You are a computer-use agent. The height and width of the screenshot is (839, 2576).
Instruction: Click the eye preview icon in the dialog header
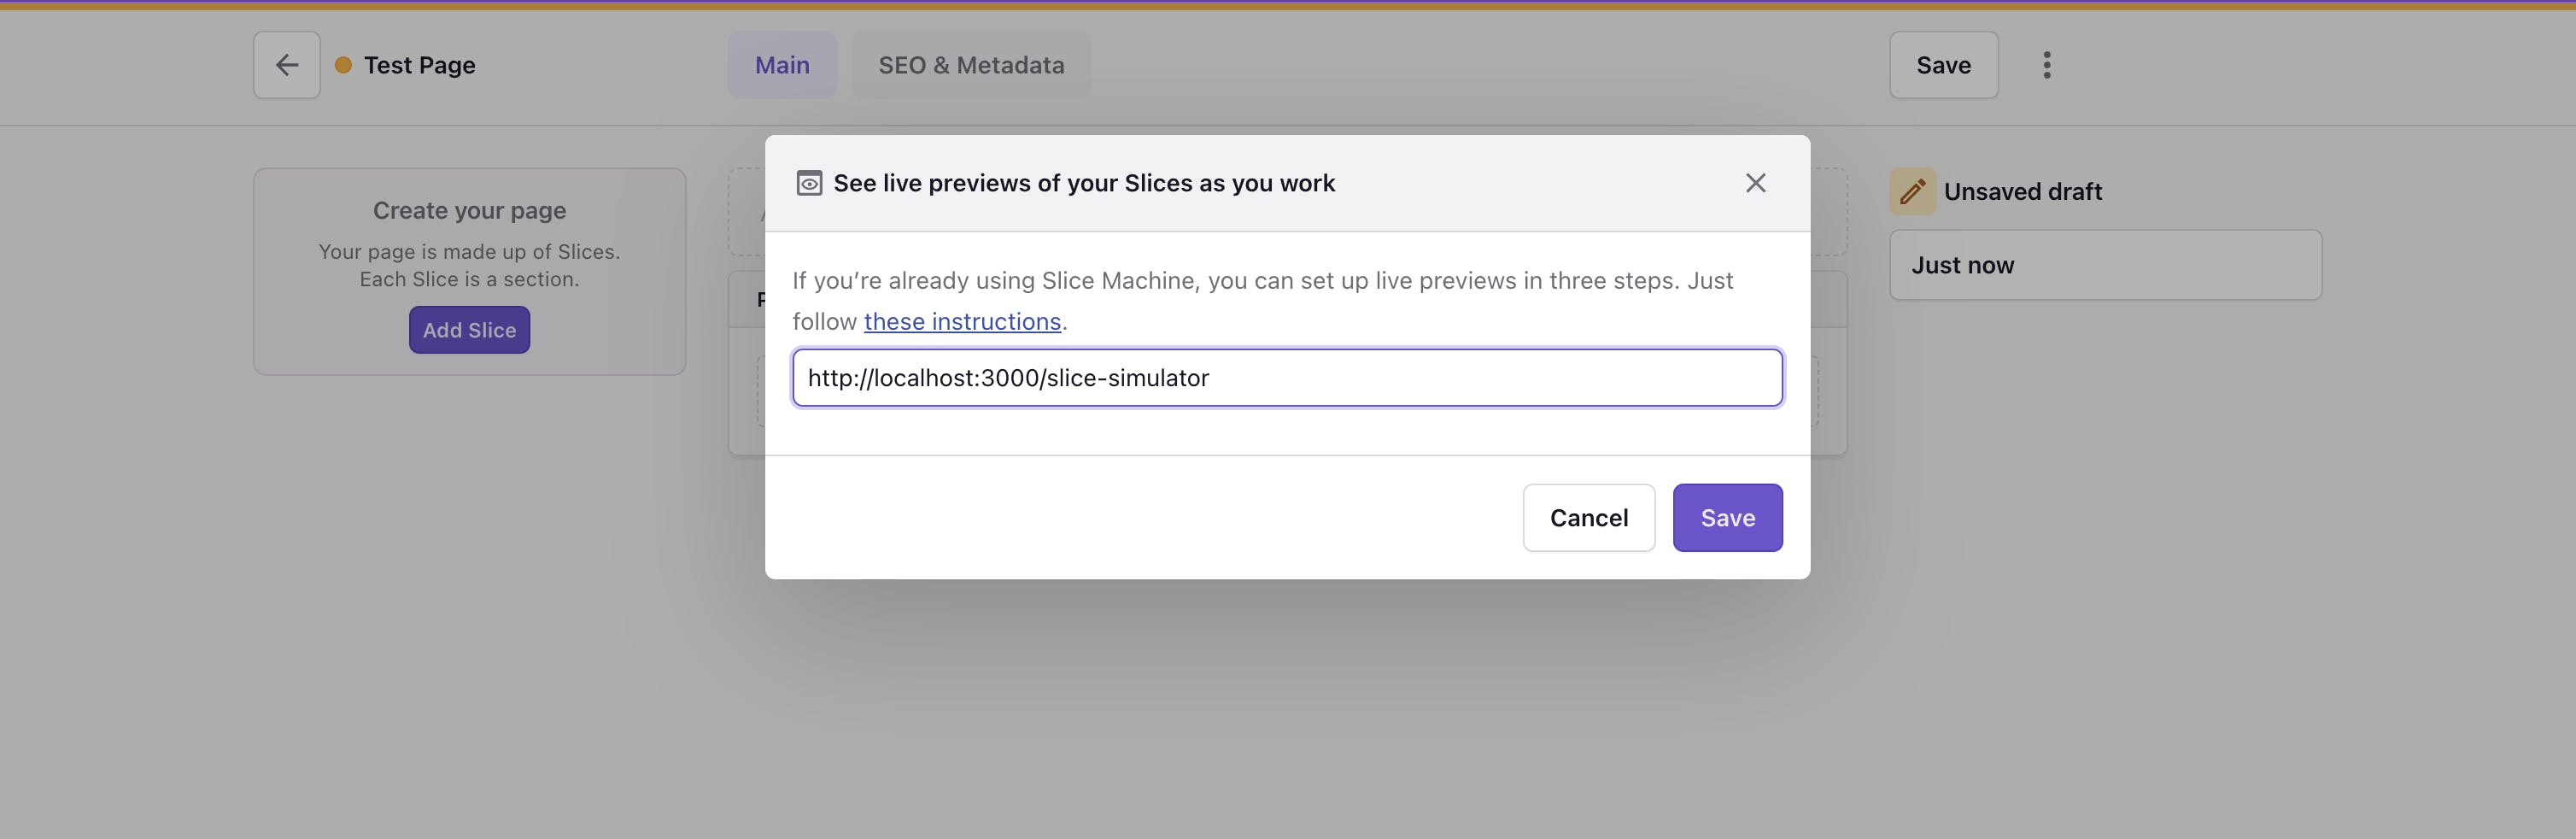click(x=809, y=182)
